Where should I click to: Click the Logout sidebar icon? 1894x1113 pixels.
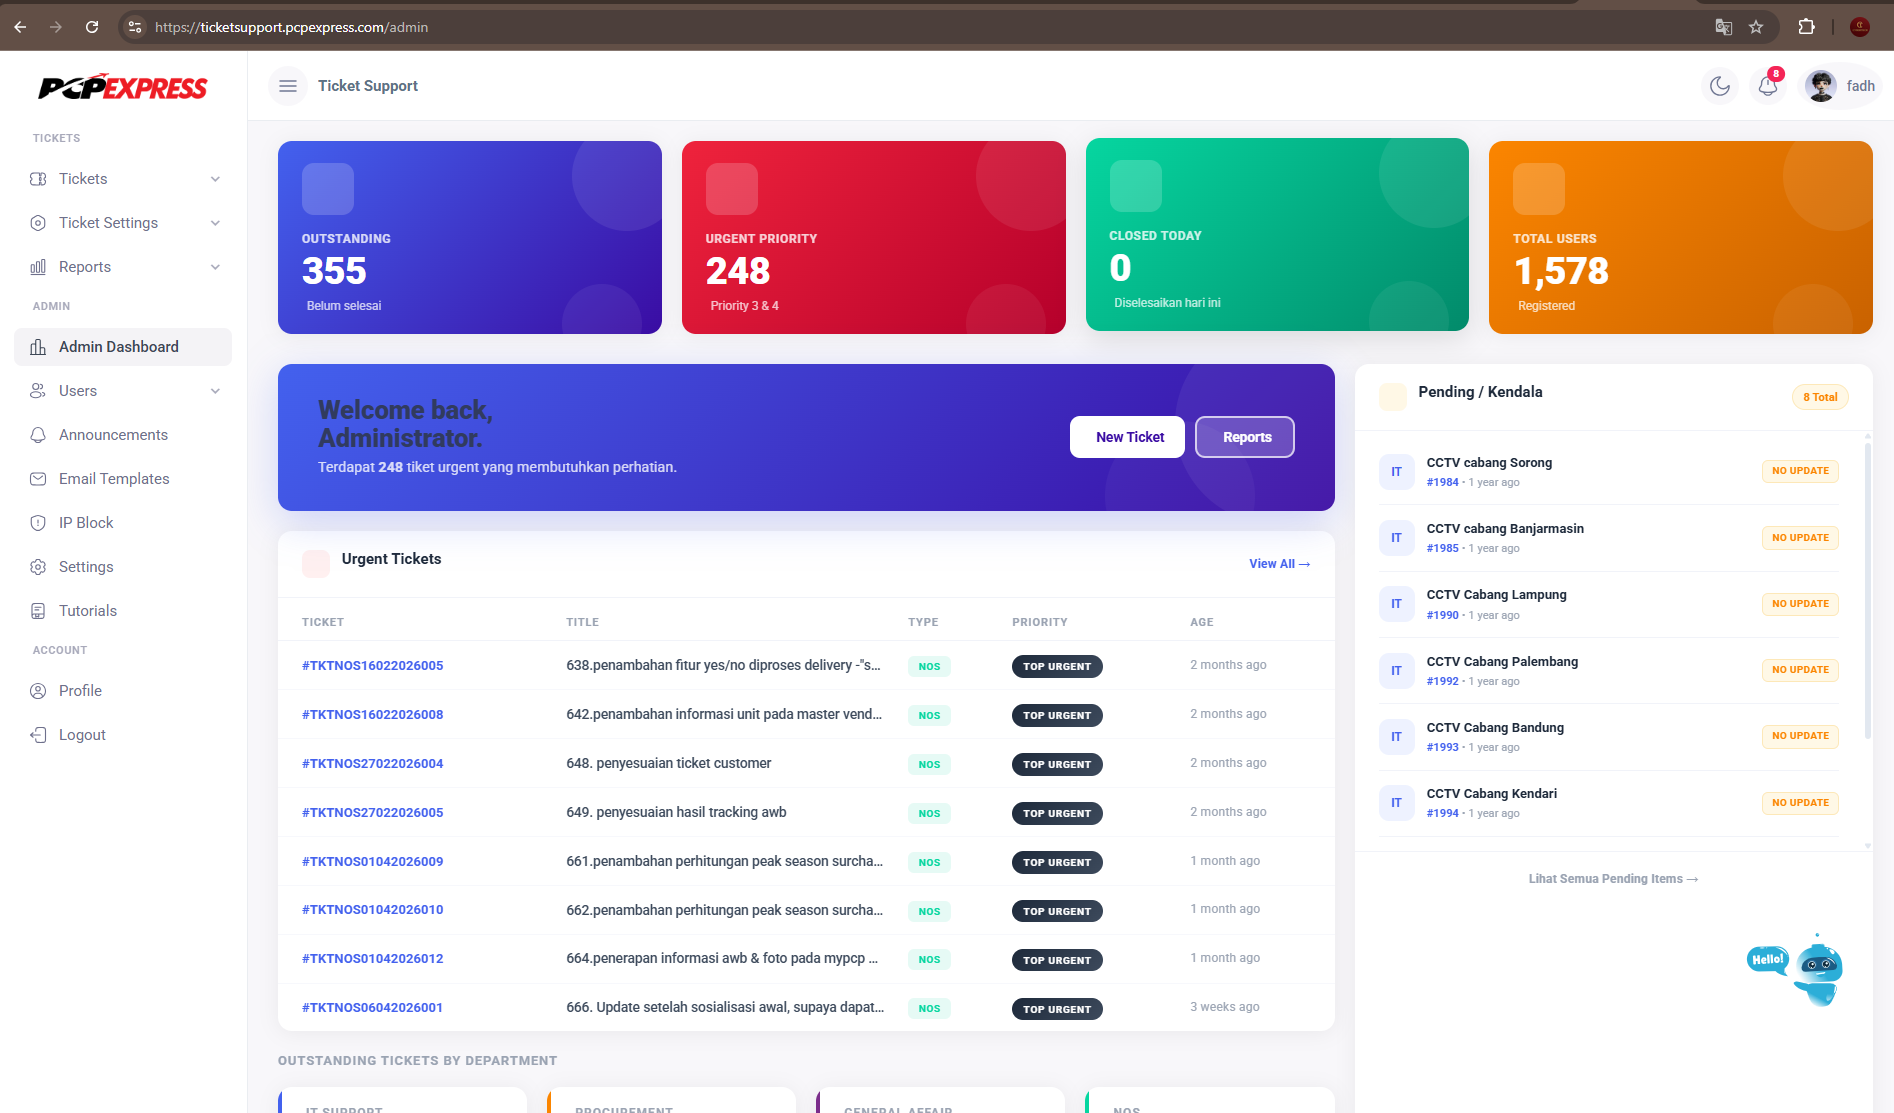(x=38, y=735)
